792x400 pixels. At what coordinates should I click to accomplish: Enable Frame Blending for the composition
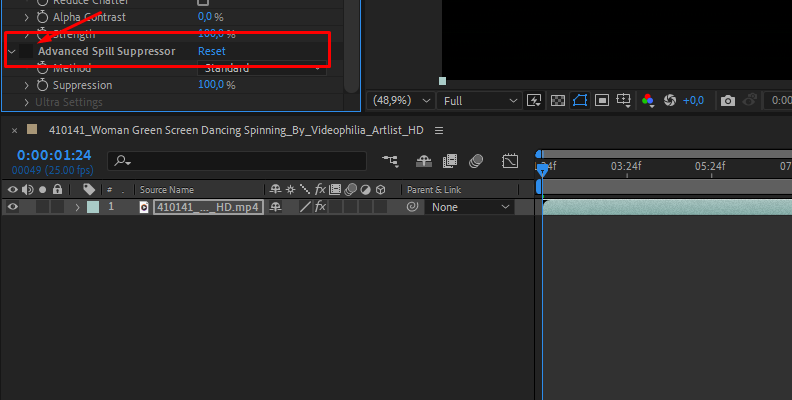(x=450, y=161)
